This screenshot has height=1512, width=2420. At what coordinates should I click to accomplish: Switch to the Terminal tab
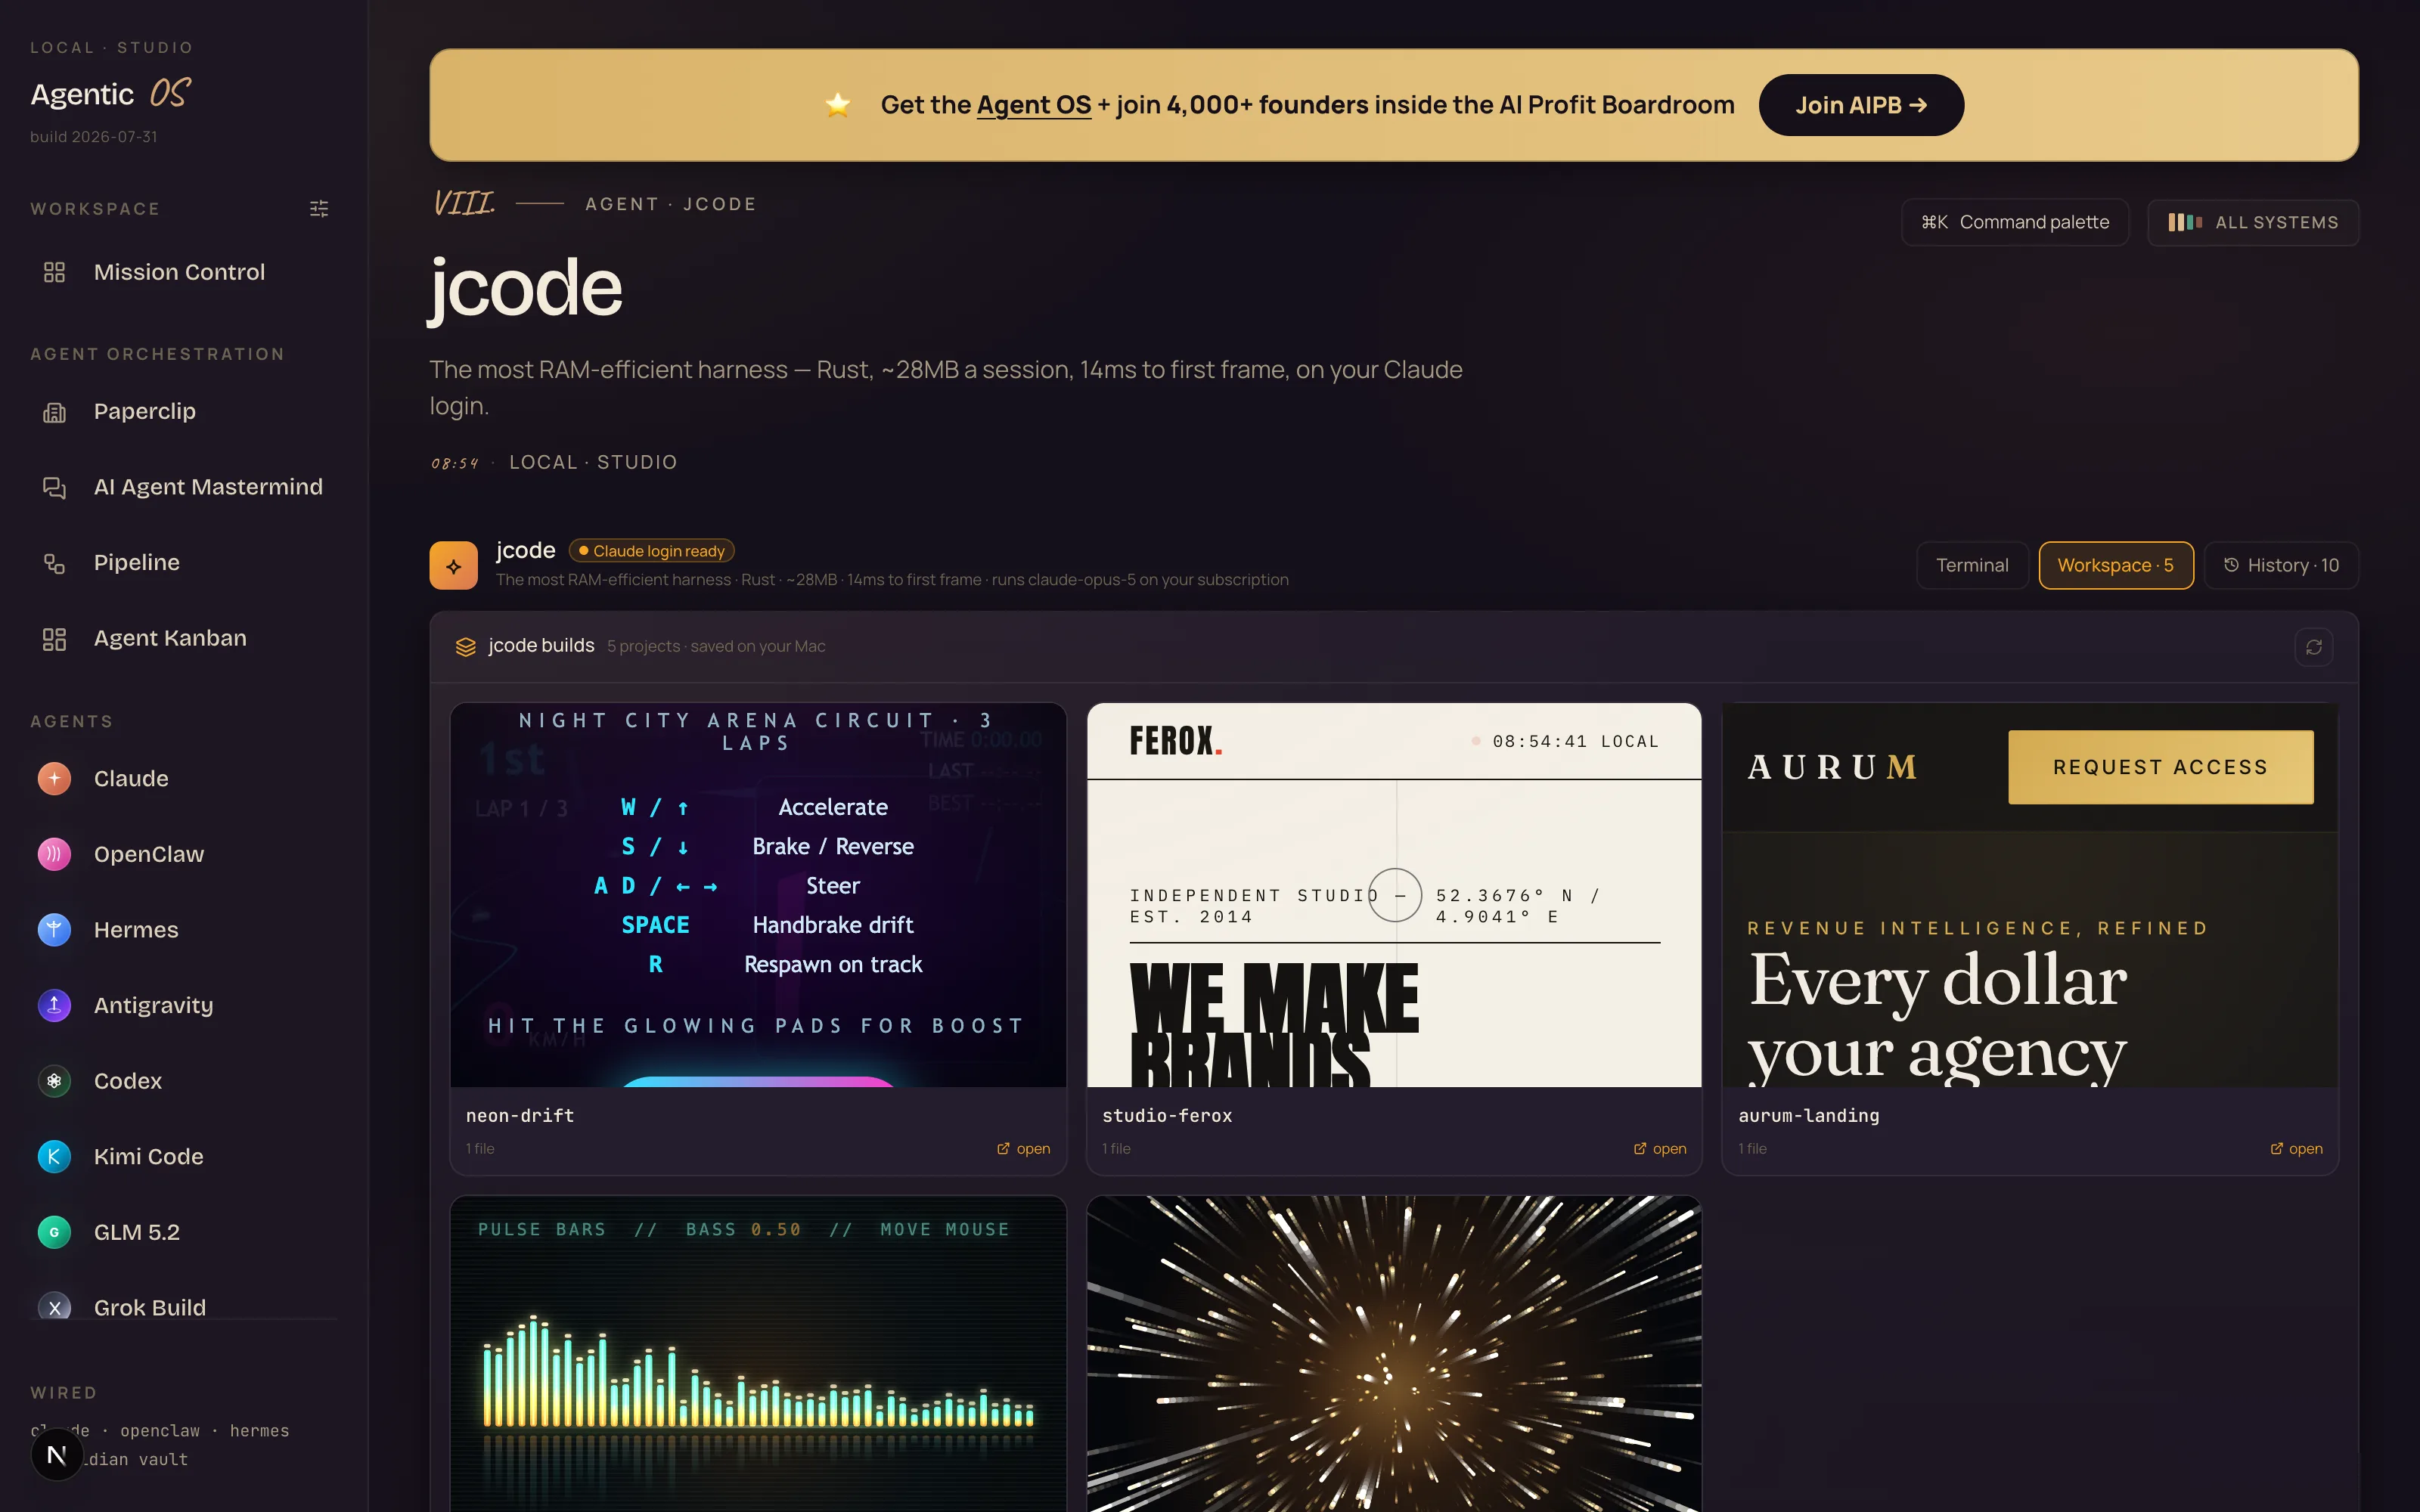tap(1972, 566)
